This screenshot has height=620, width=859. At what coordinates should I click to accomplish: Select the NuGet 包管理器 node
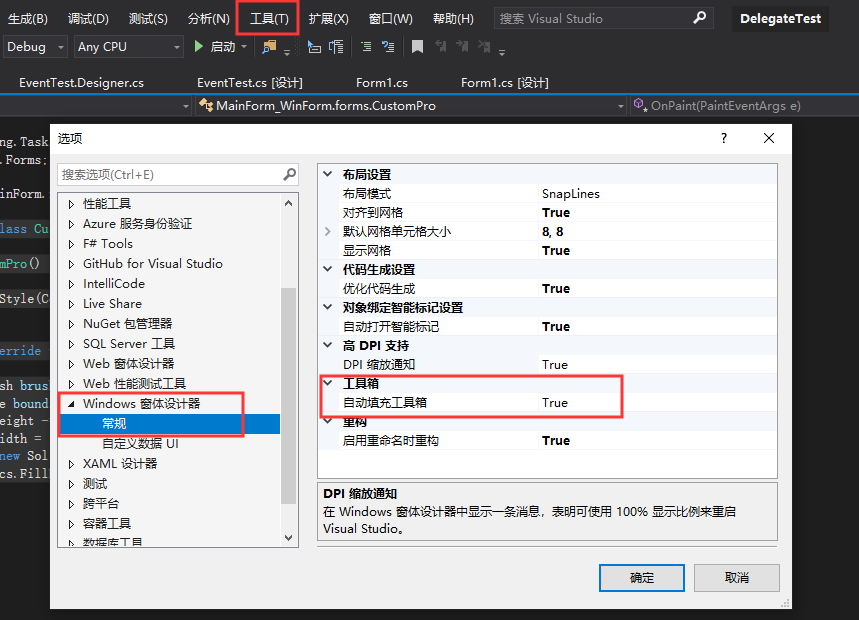point(128,324)
